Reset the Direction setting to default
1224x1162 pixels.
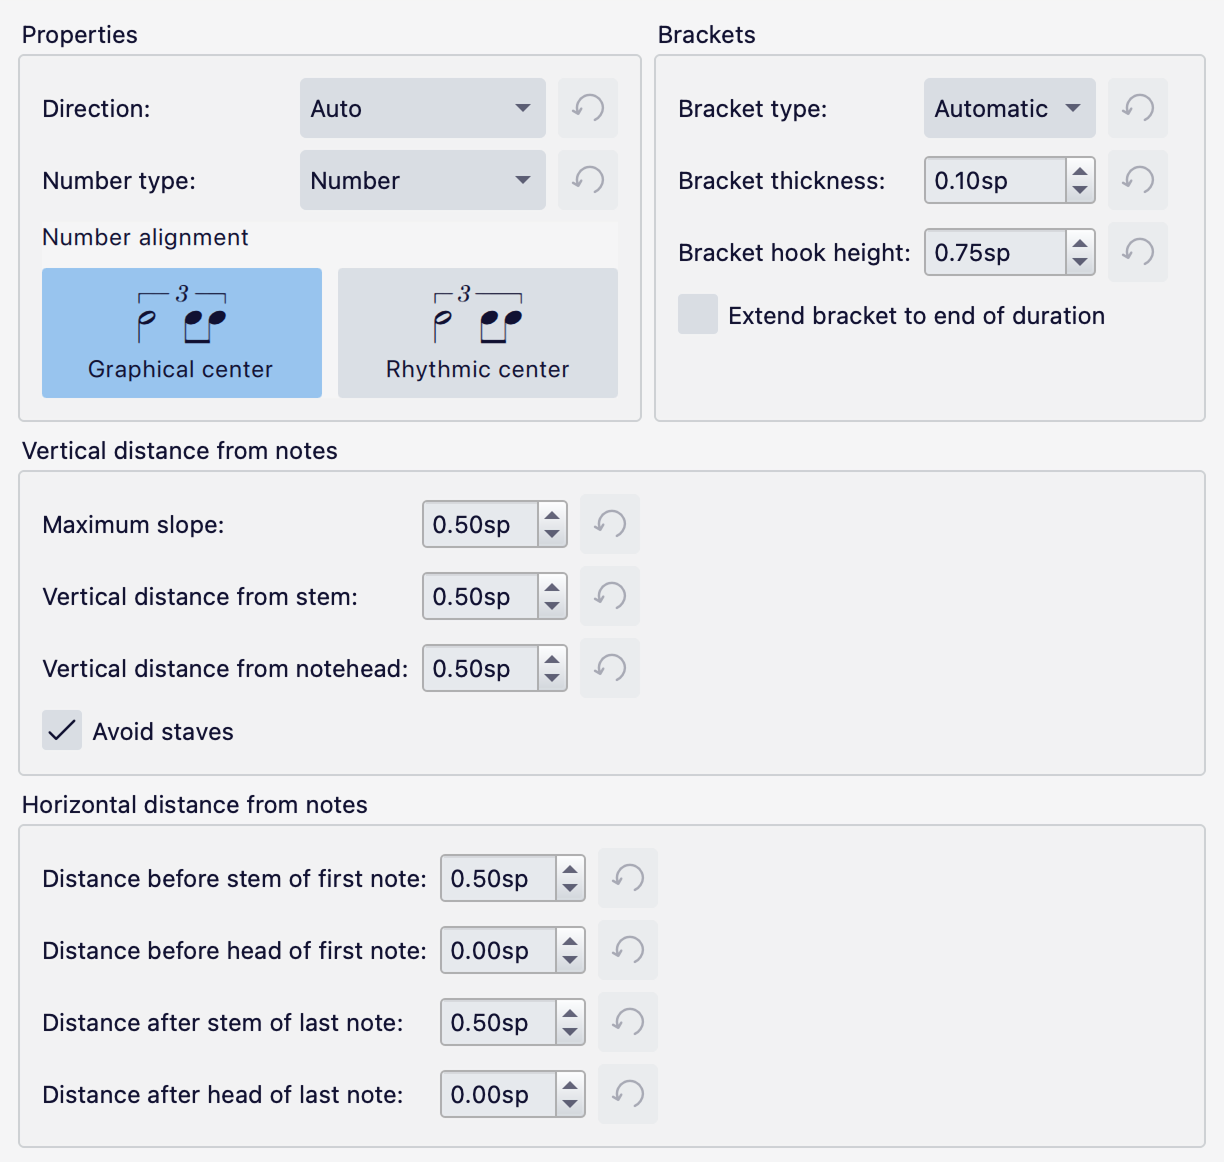588,108
